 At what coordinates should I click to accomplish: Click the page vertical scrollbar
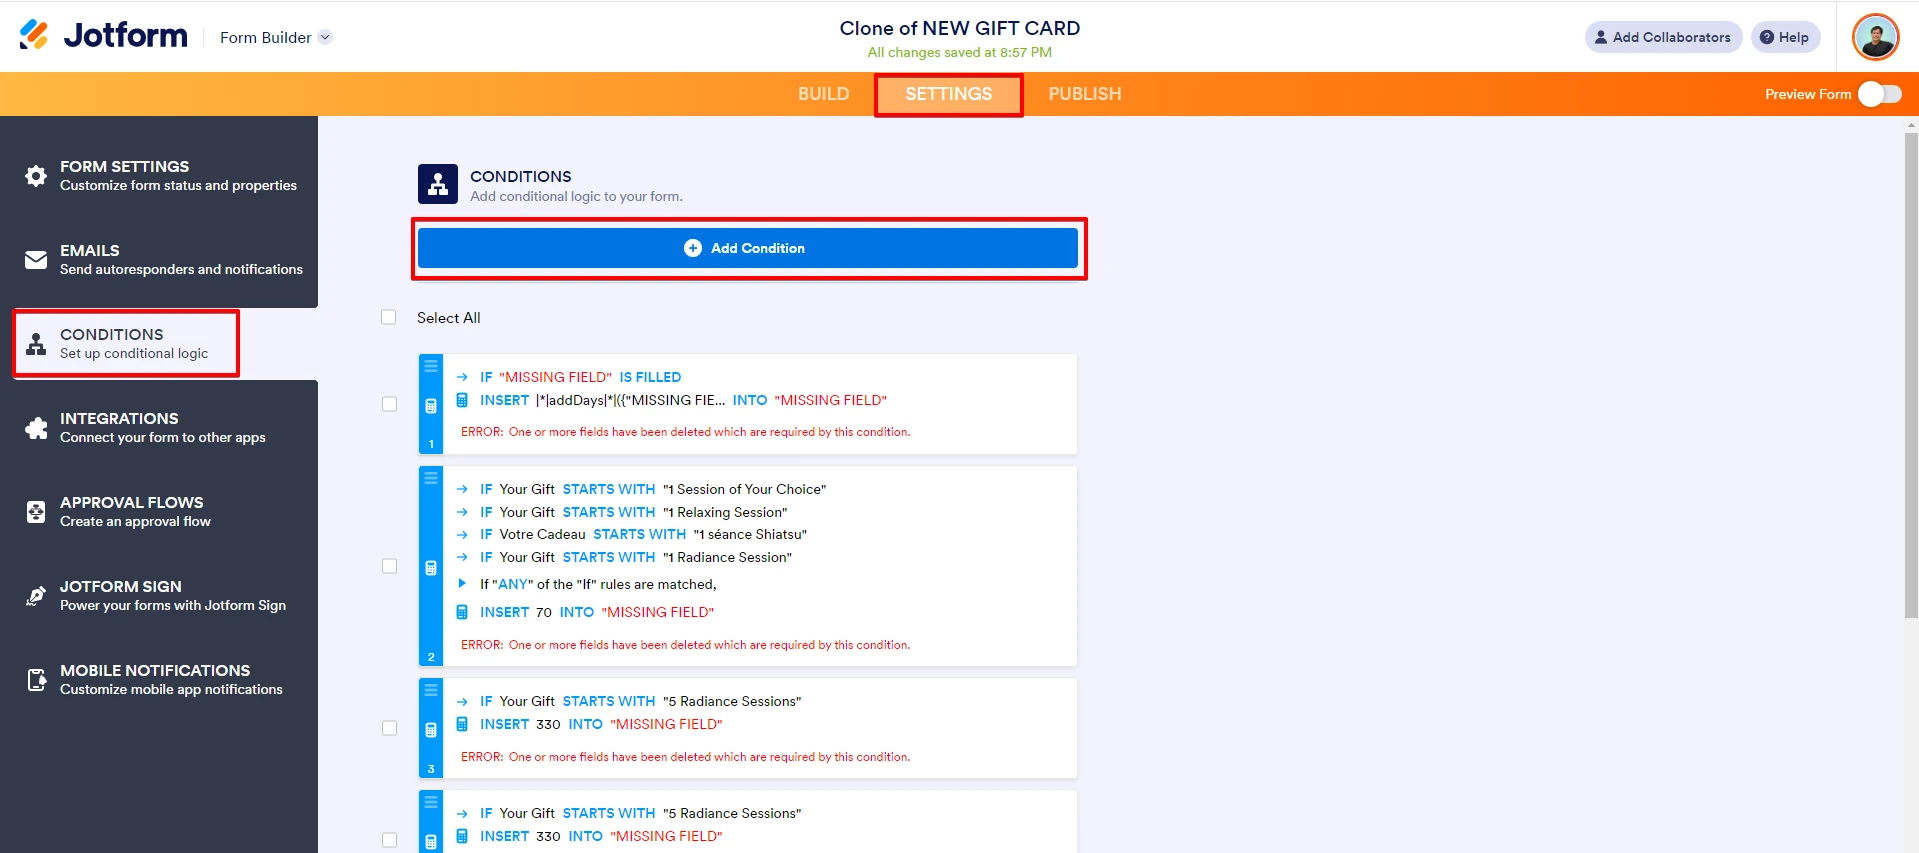point(1911,375)
